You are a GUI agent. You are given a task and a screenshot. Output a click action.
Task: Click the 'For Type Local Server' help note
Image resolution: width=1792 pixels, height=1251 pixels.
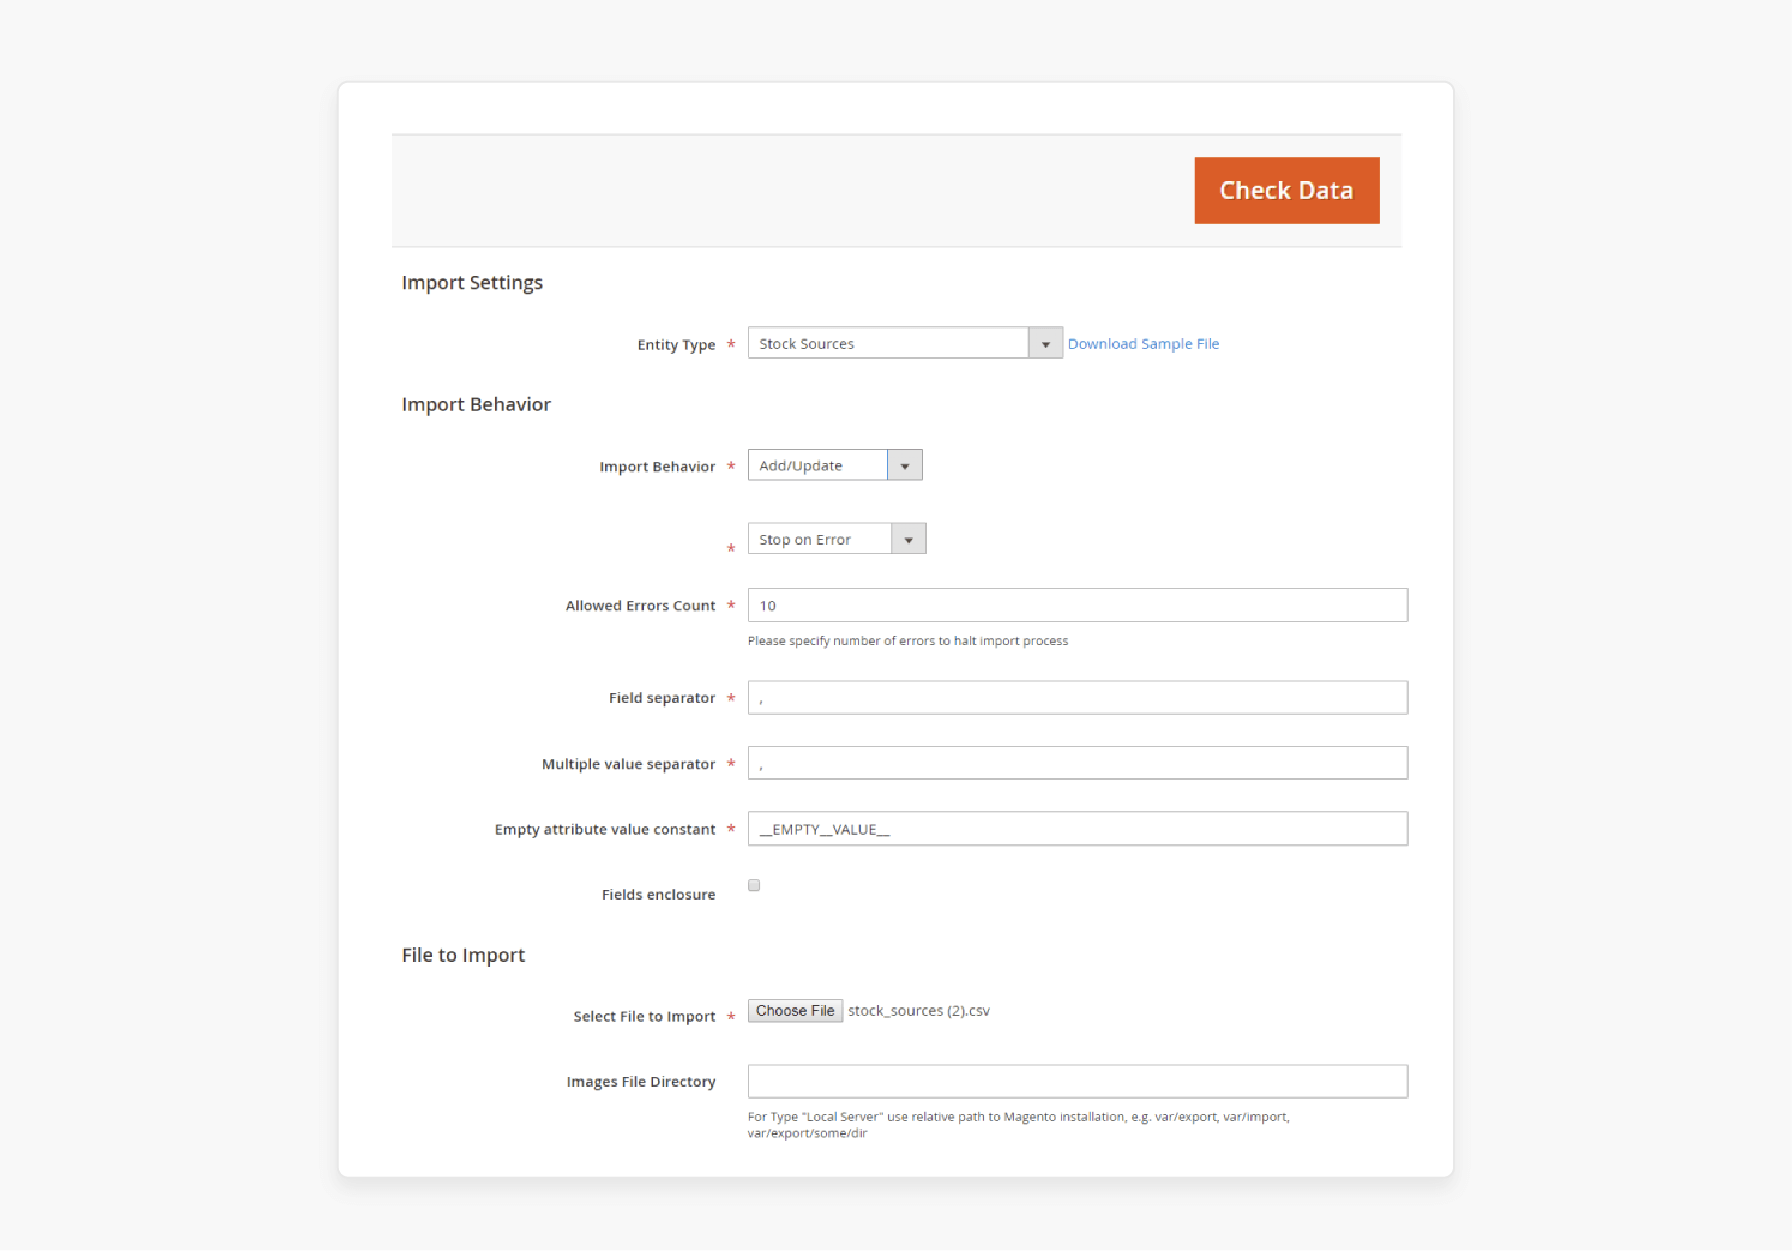coord(1018,1125)
